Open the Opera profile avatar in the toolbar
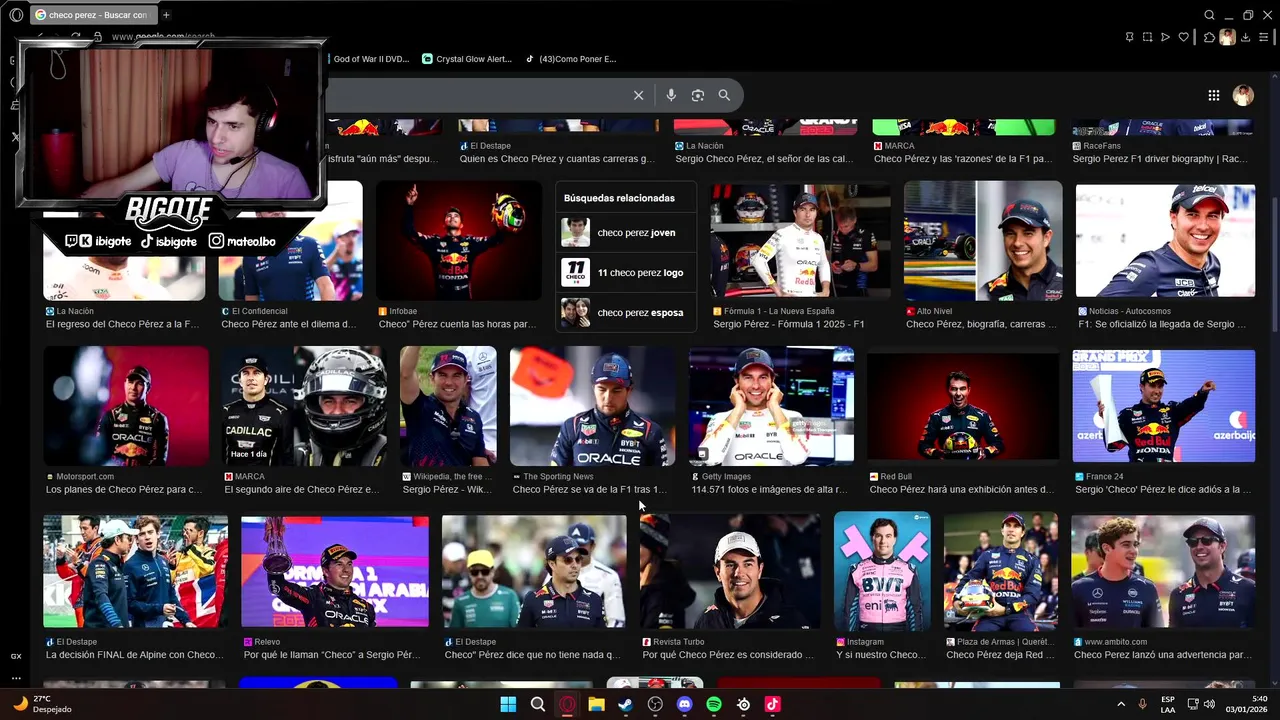Screen dimensions: 1280x720 coord(1227,37)
